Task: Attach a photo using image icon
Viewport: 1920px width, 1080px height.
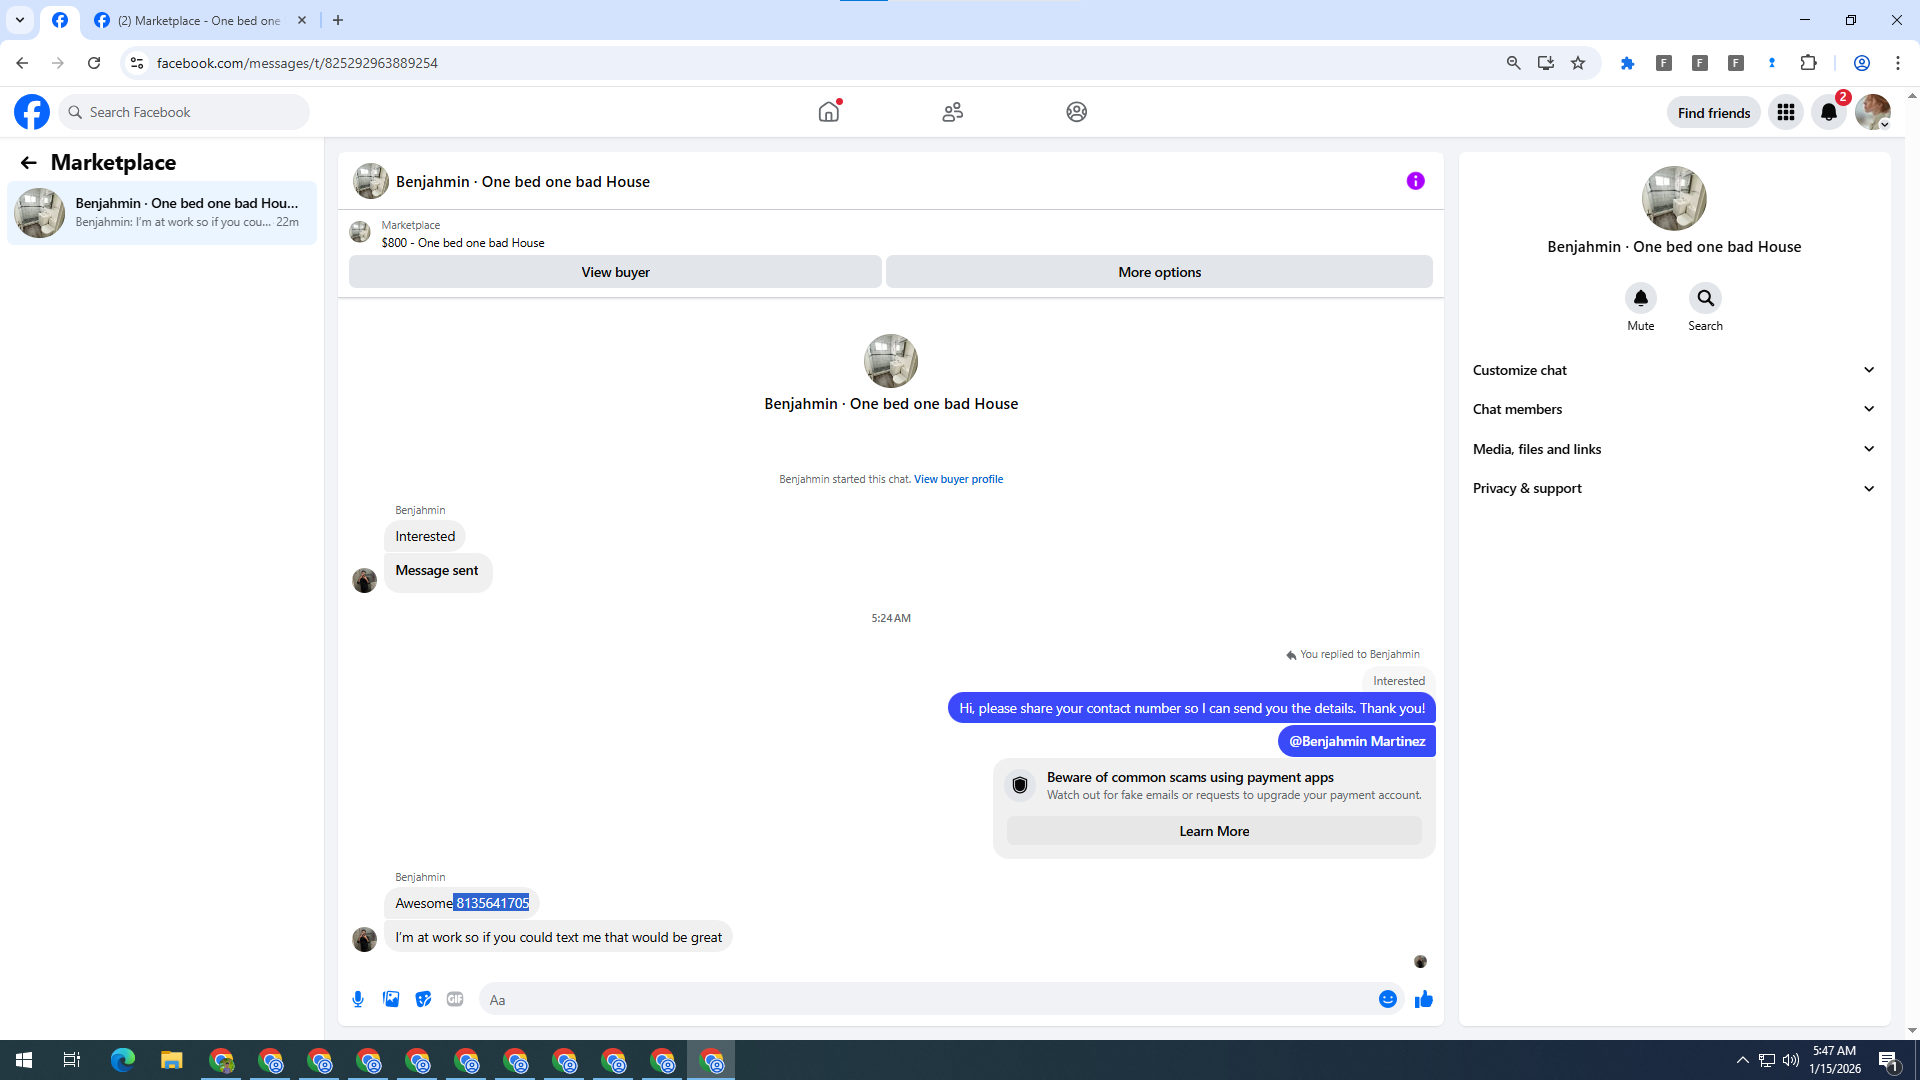Action: coord(391,999)
